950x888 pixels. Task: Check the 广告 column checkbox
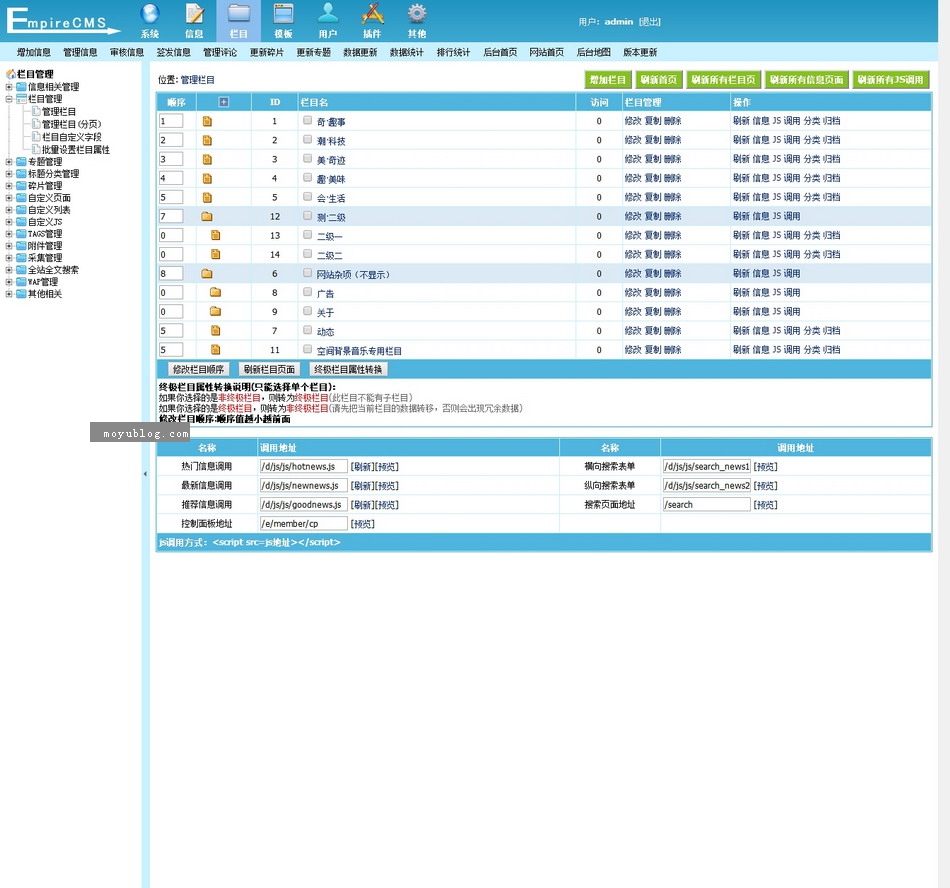click(x=308, y=292)
